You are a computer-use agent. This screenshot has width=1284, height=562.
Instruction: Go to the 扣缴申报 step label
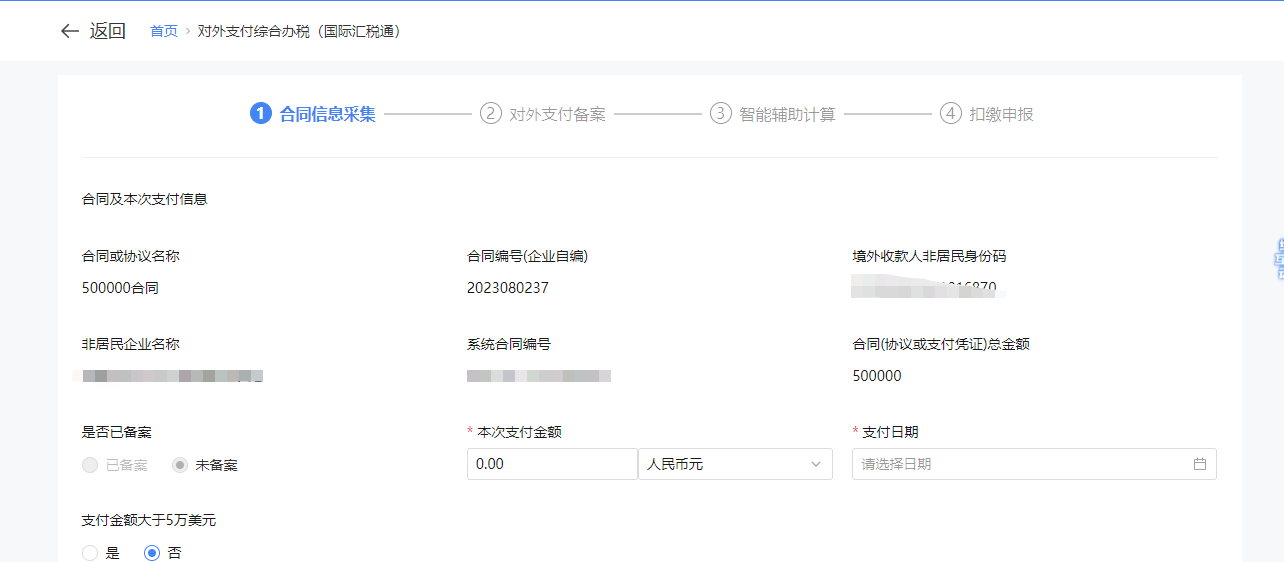coord(1001,114)
